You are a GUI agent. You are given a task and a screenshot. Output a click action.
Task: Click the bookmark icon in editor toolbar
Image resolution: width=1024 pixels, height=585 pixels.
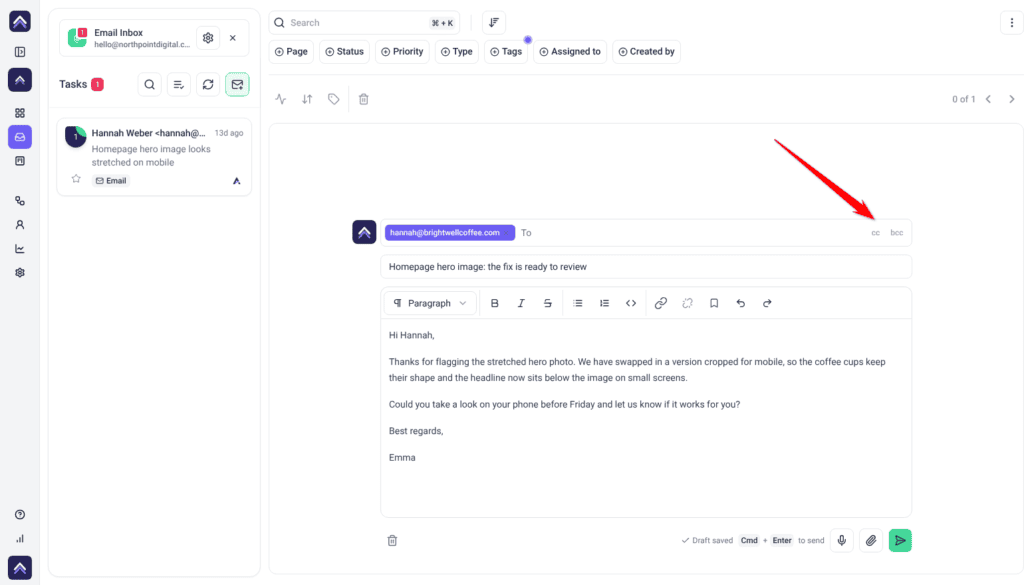pyautogui.click(x=714, y=303)
